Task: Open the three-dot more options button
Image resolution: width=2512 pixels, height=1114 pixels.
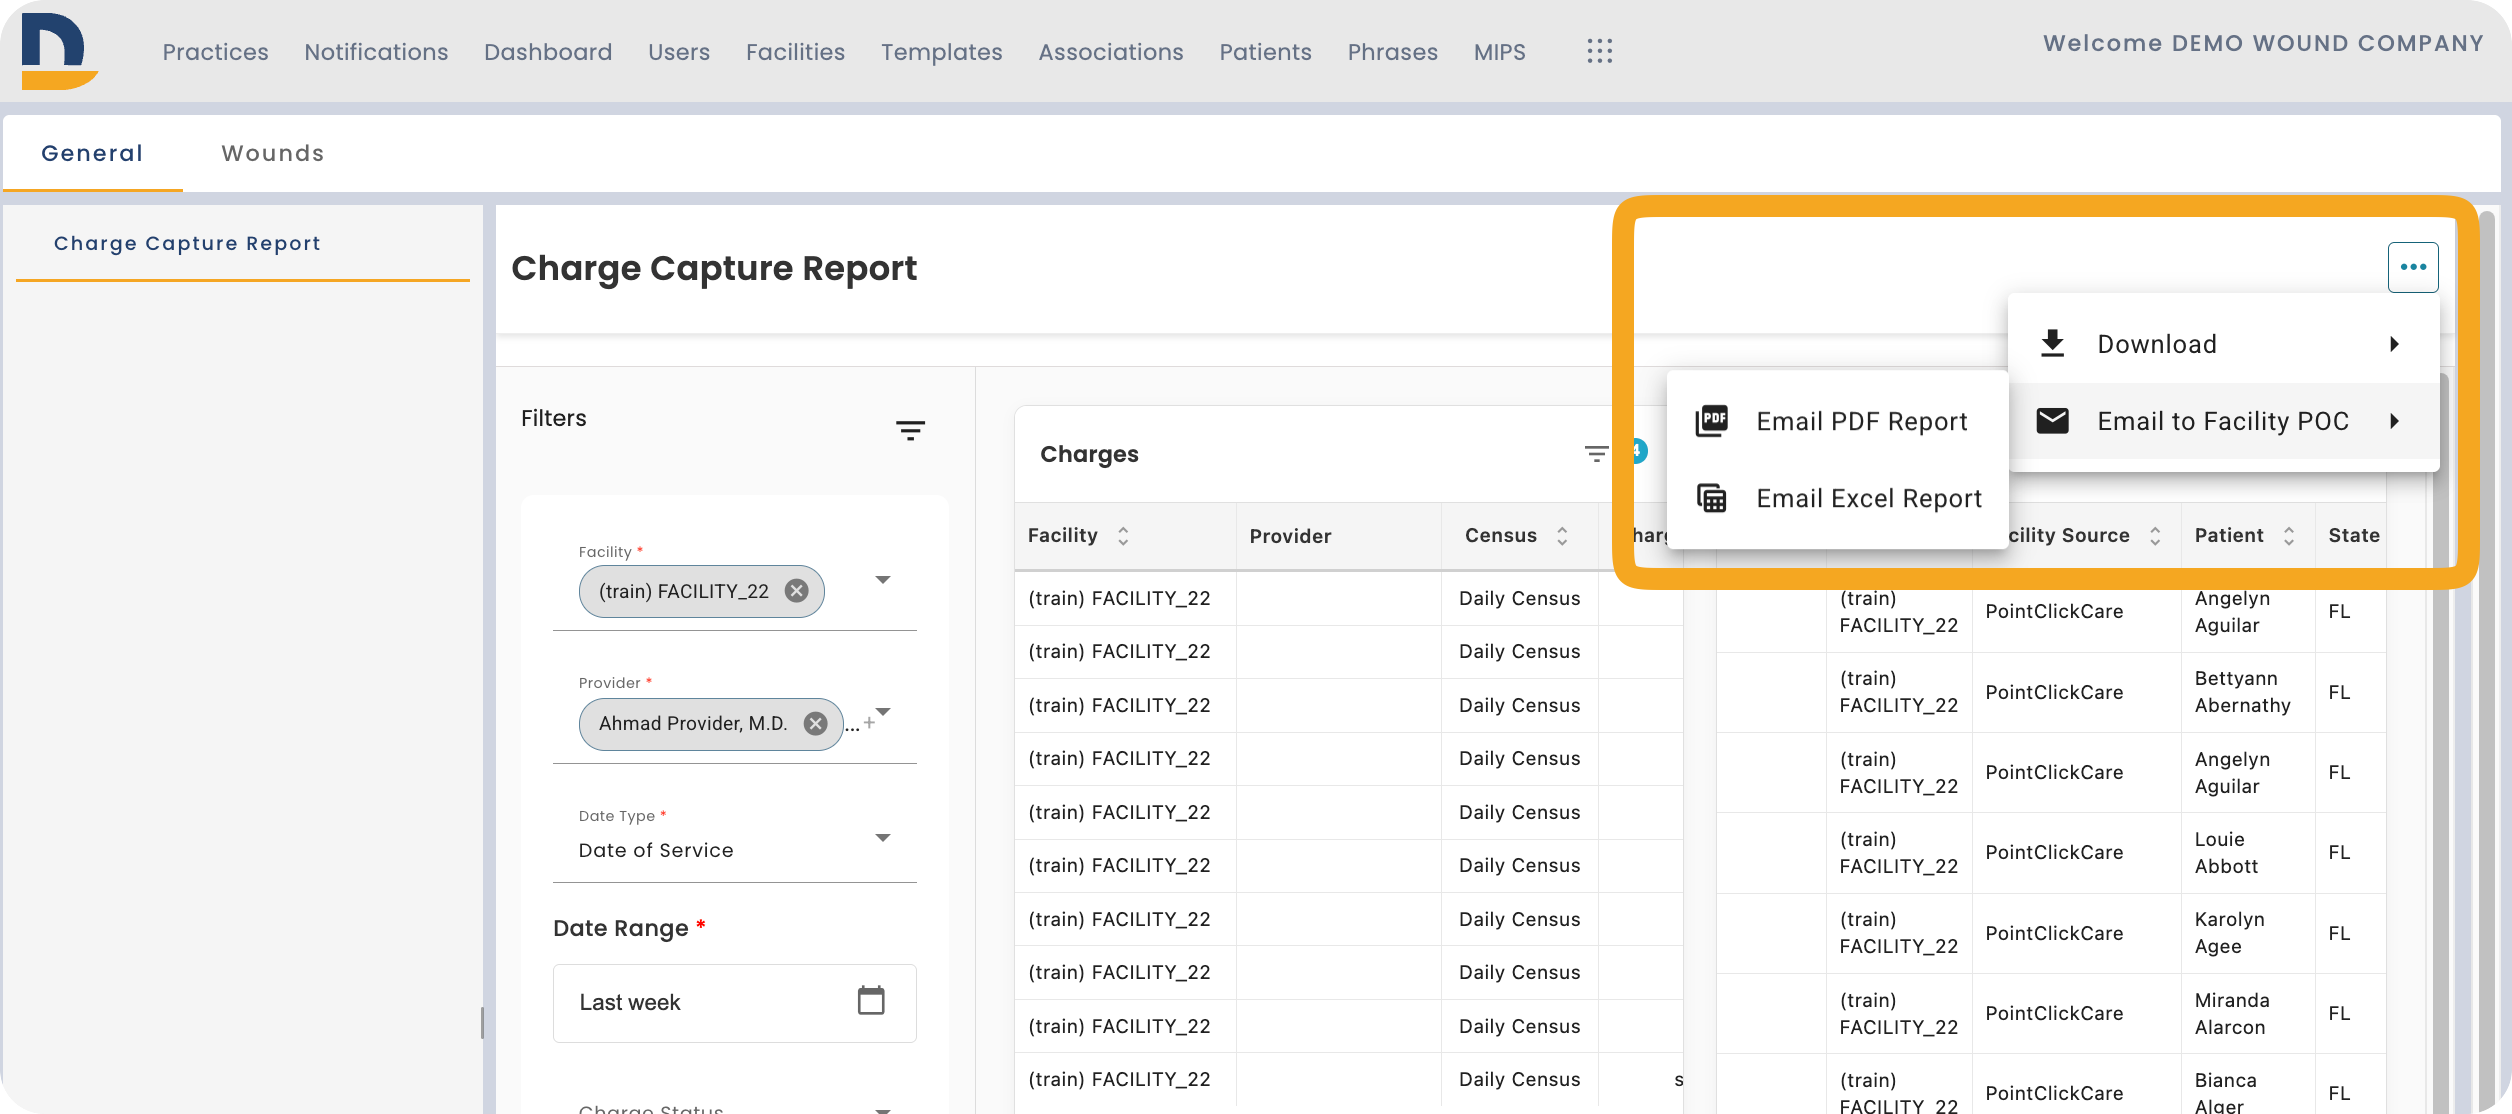Action: pos(2413,267)
